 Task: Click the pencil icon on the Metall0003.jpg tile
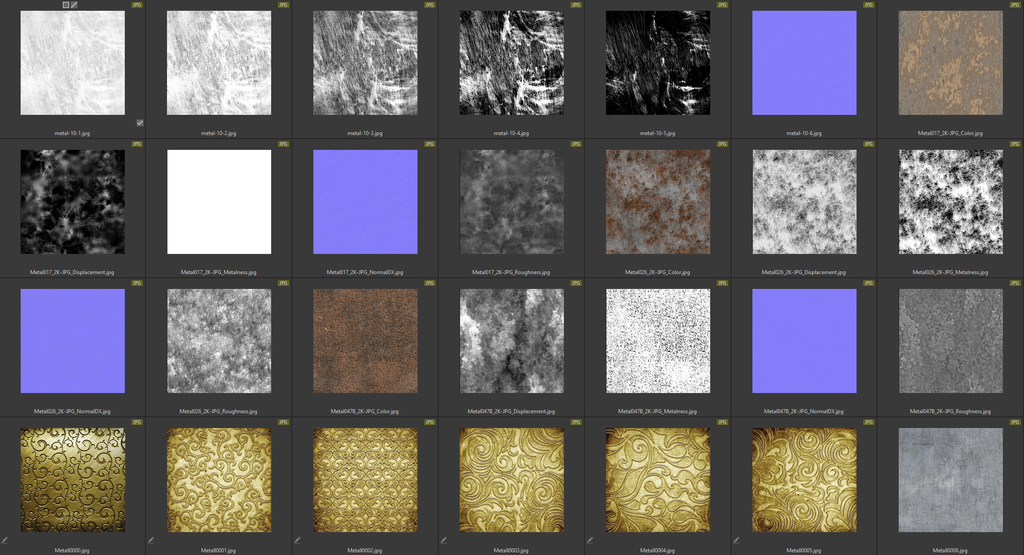(x=443, y=540)
